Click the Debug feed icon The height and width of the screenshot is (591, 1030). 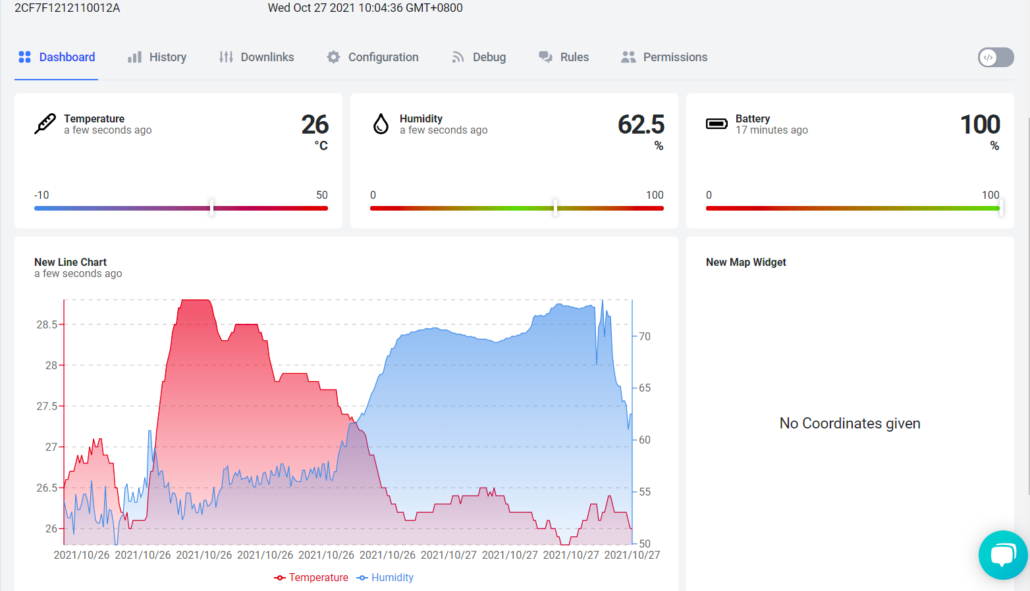[458, 58]
